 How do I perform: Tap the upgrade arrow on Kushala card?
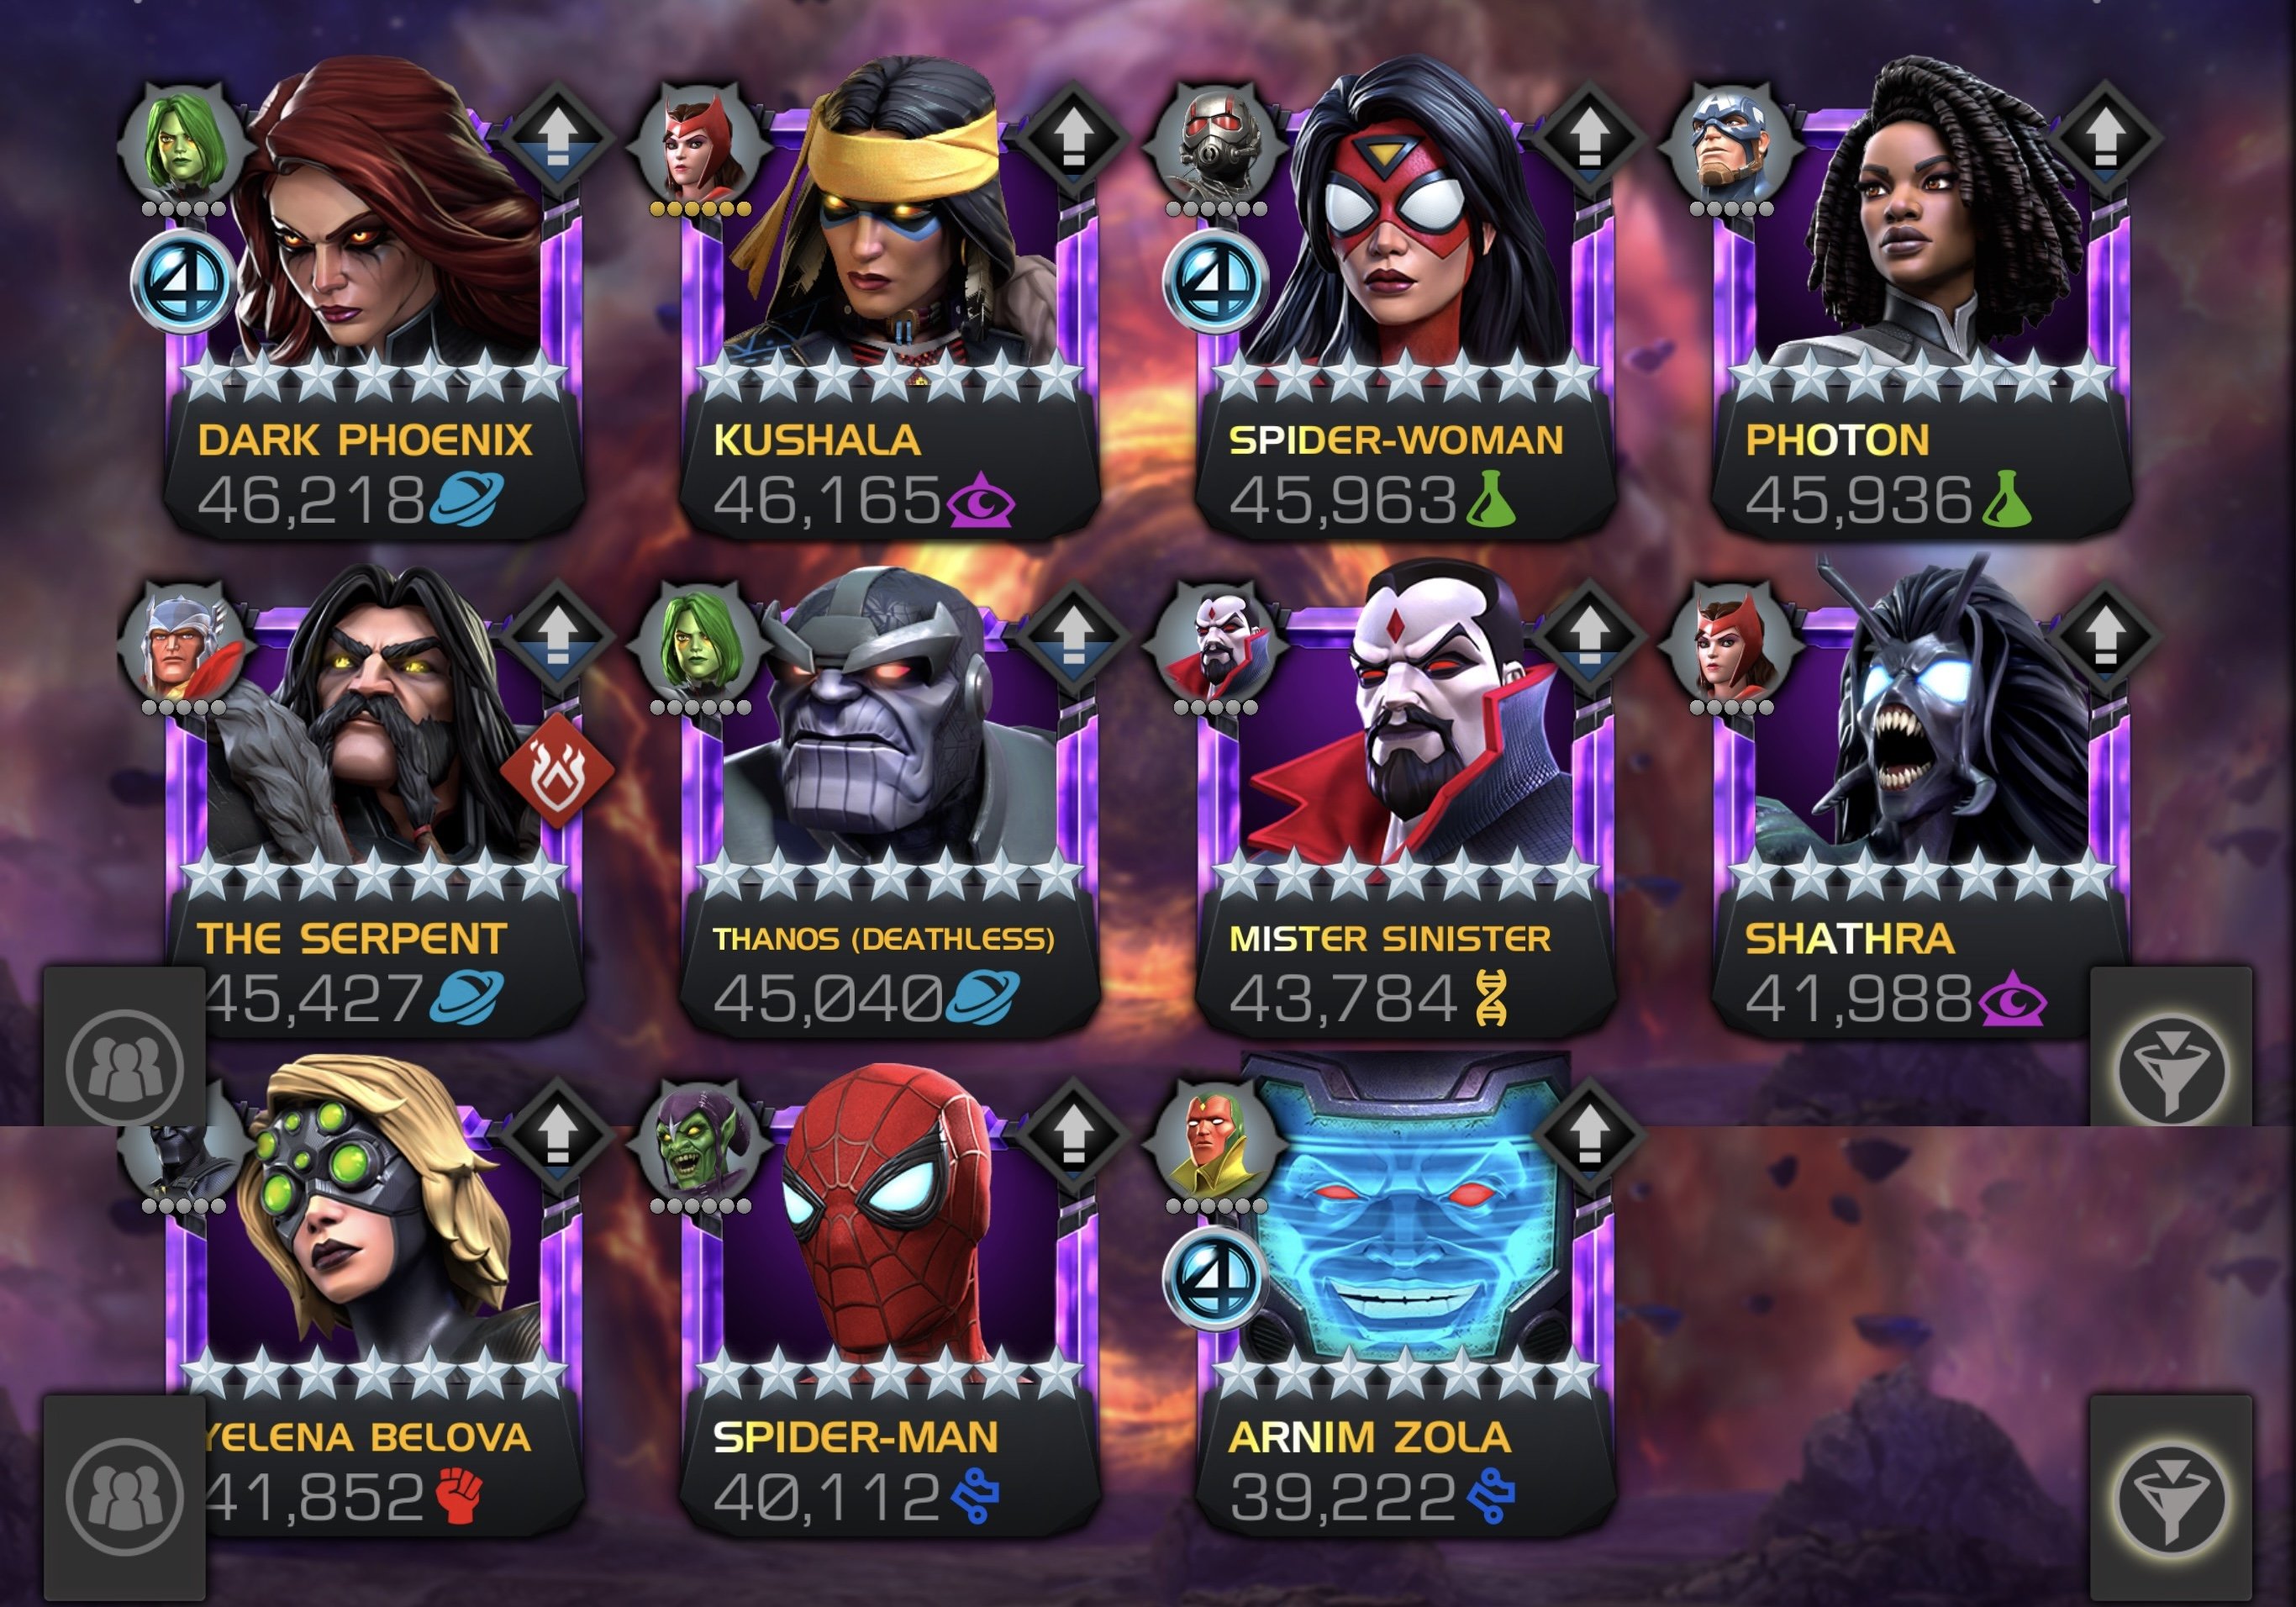pyautogui.click(x=1072, y=139)
